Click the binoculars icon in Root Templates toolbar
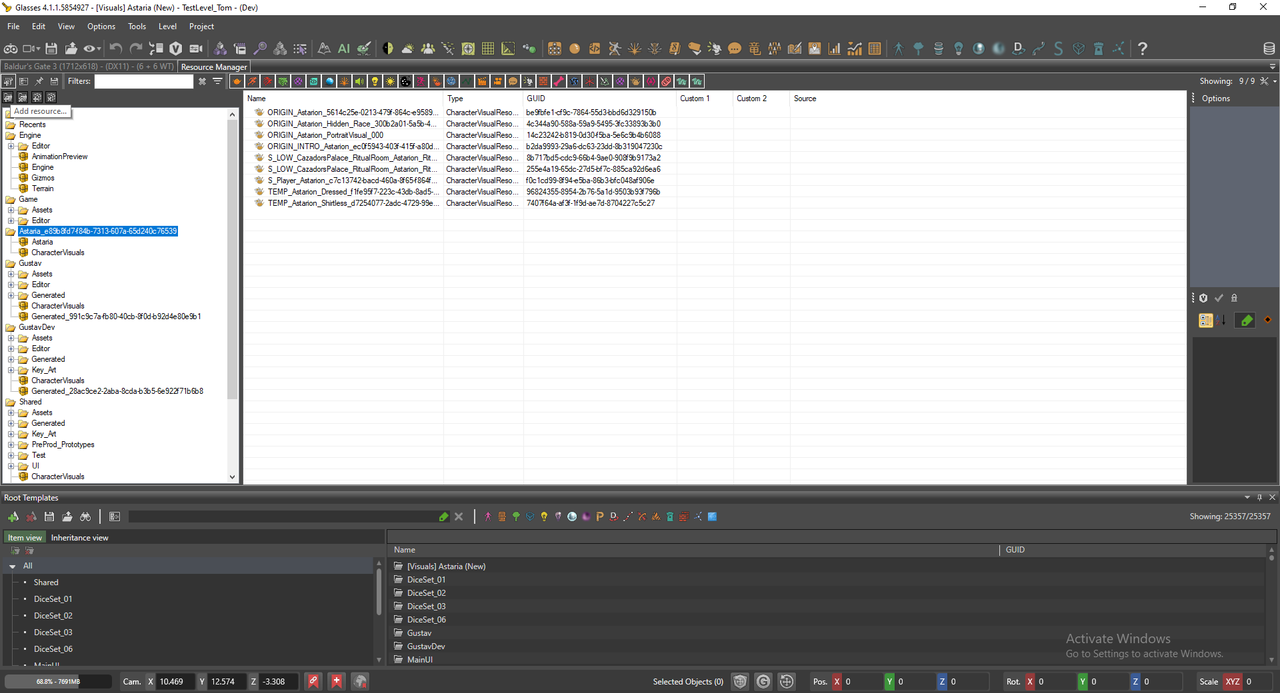Viewport: 1280px width, 693px height. [x=86, y=517]
